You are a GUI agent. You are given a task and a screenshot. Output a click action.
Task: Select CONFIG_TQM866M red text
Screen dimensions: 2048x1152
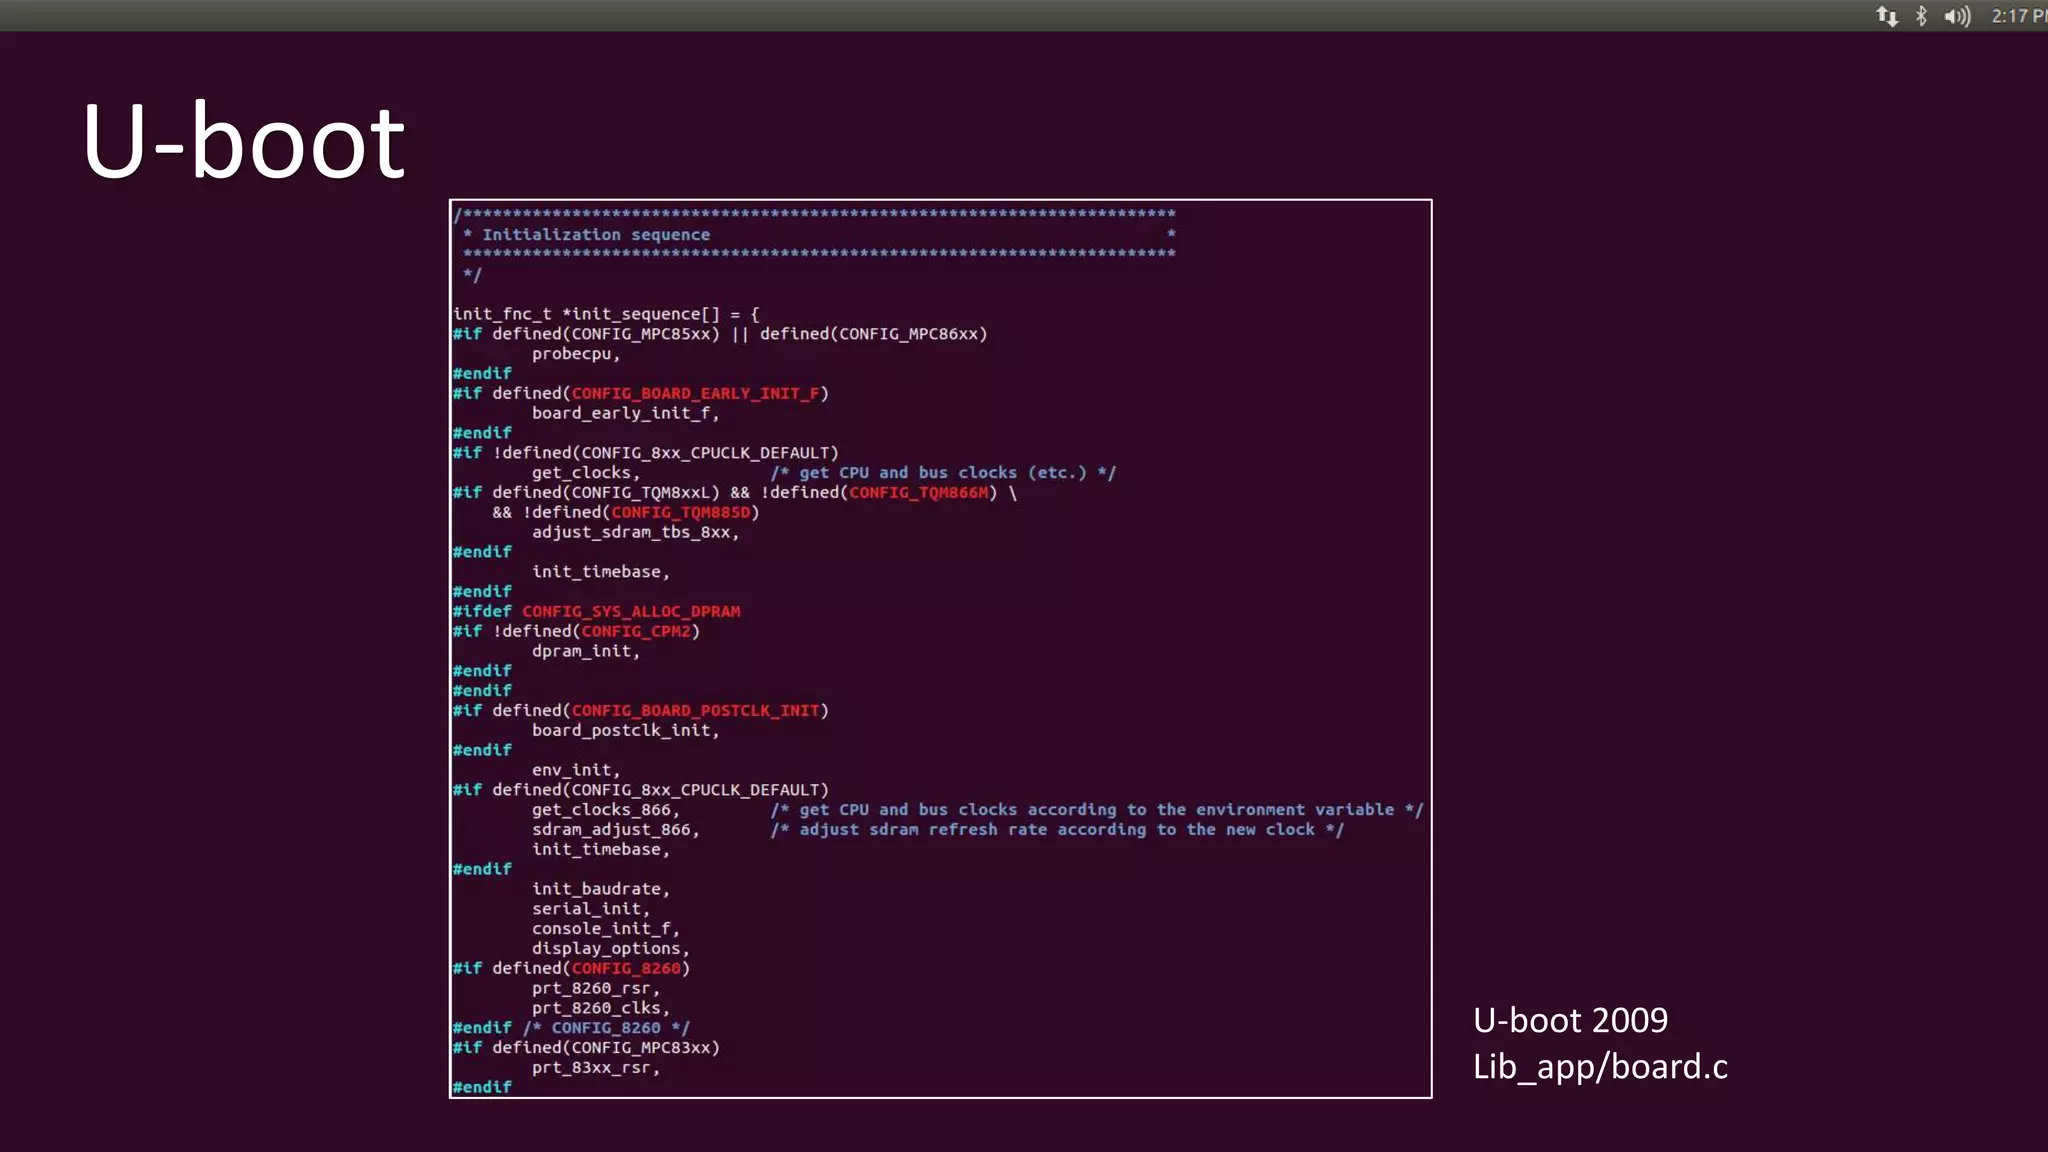pos(919,492)
